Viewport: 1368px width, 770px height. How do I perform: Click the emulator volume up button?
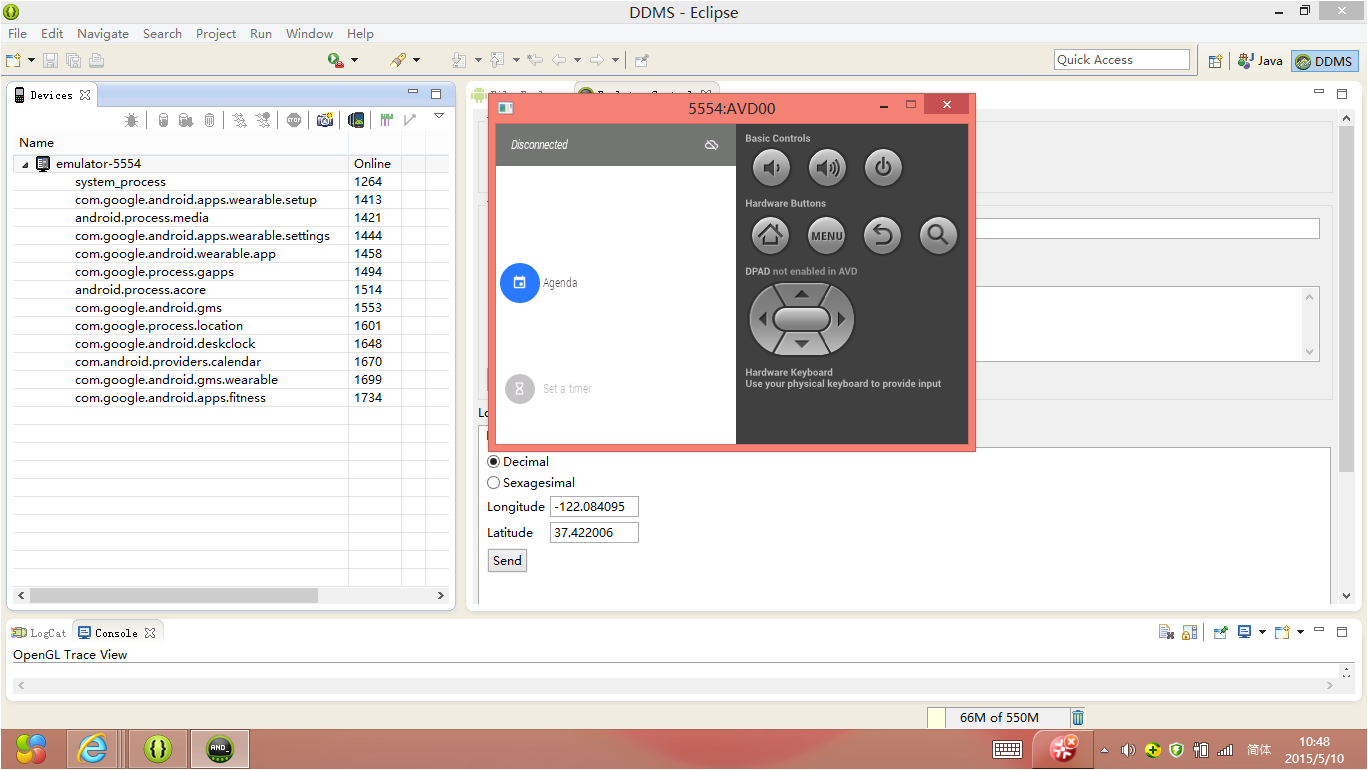827,168
